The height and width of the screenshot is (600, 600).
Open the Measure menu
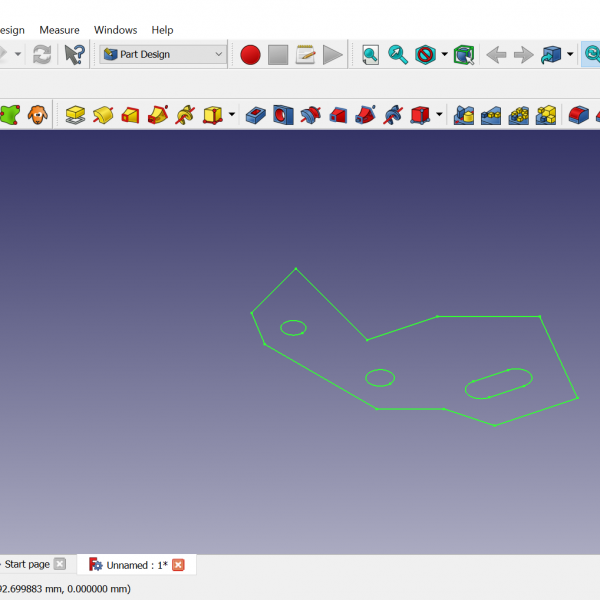point(59,30)
